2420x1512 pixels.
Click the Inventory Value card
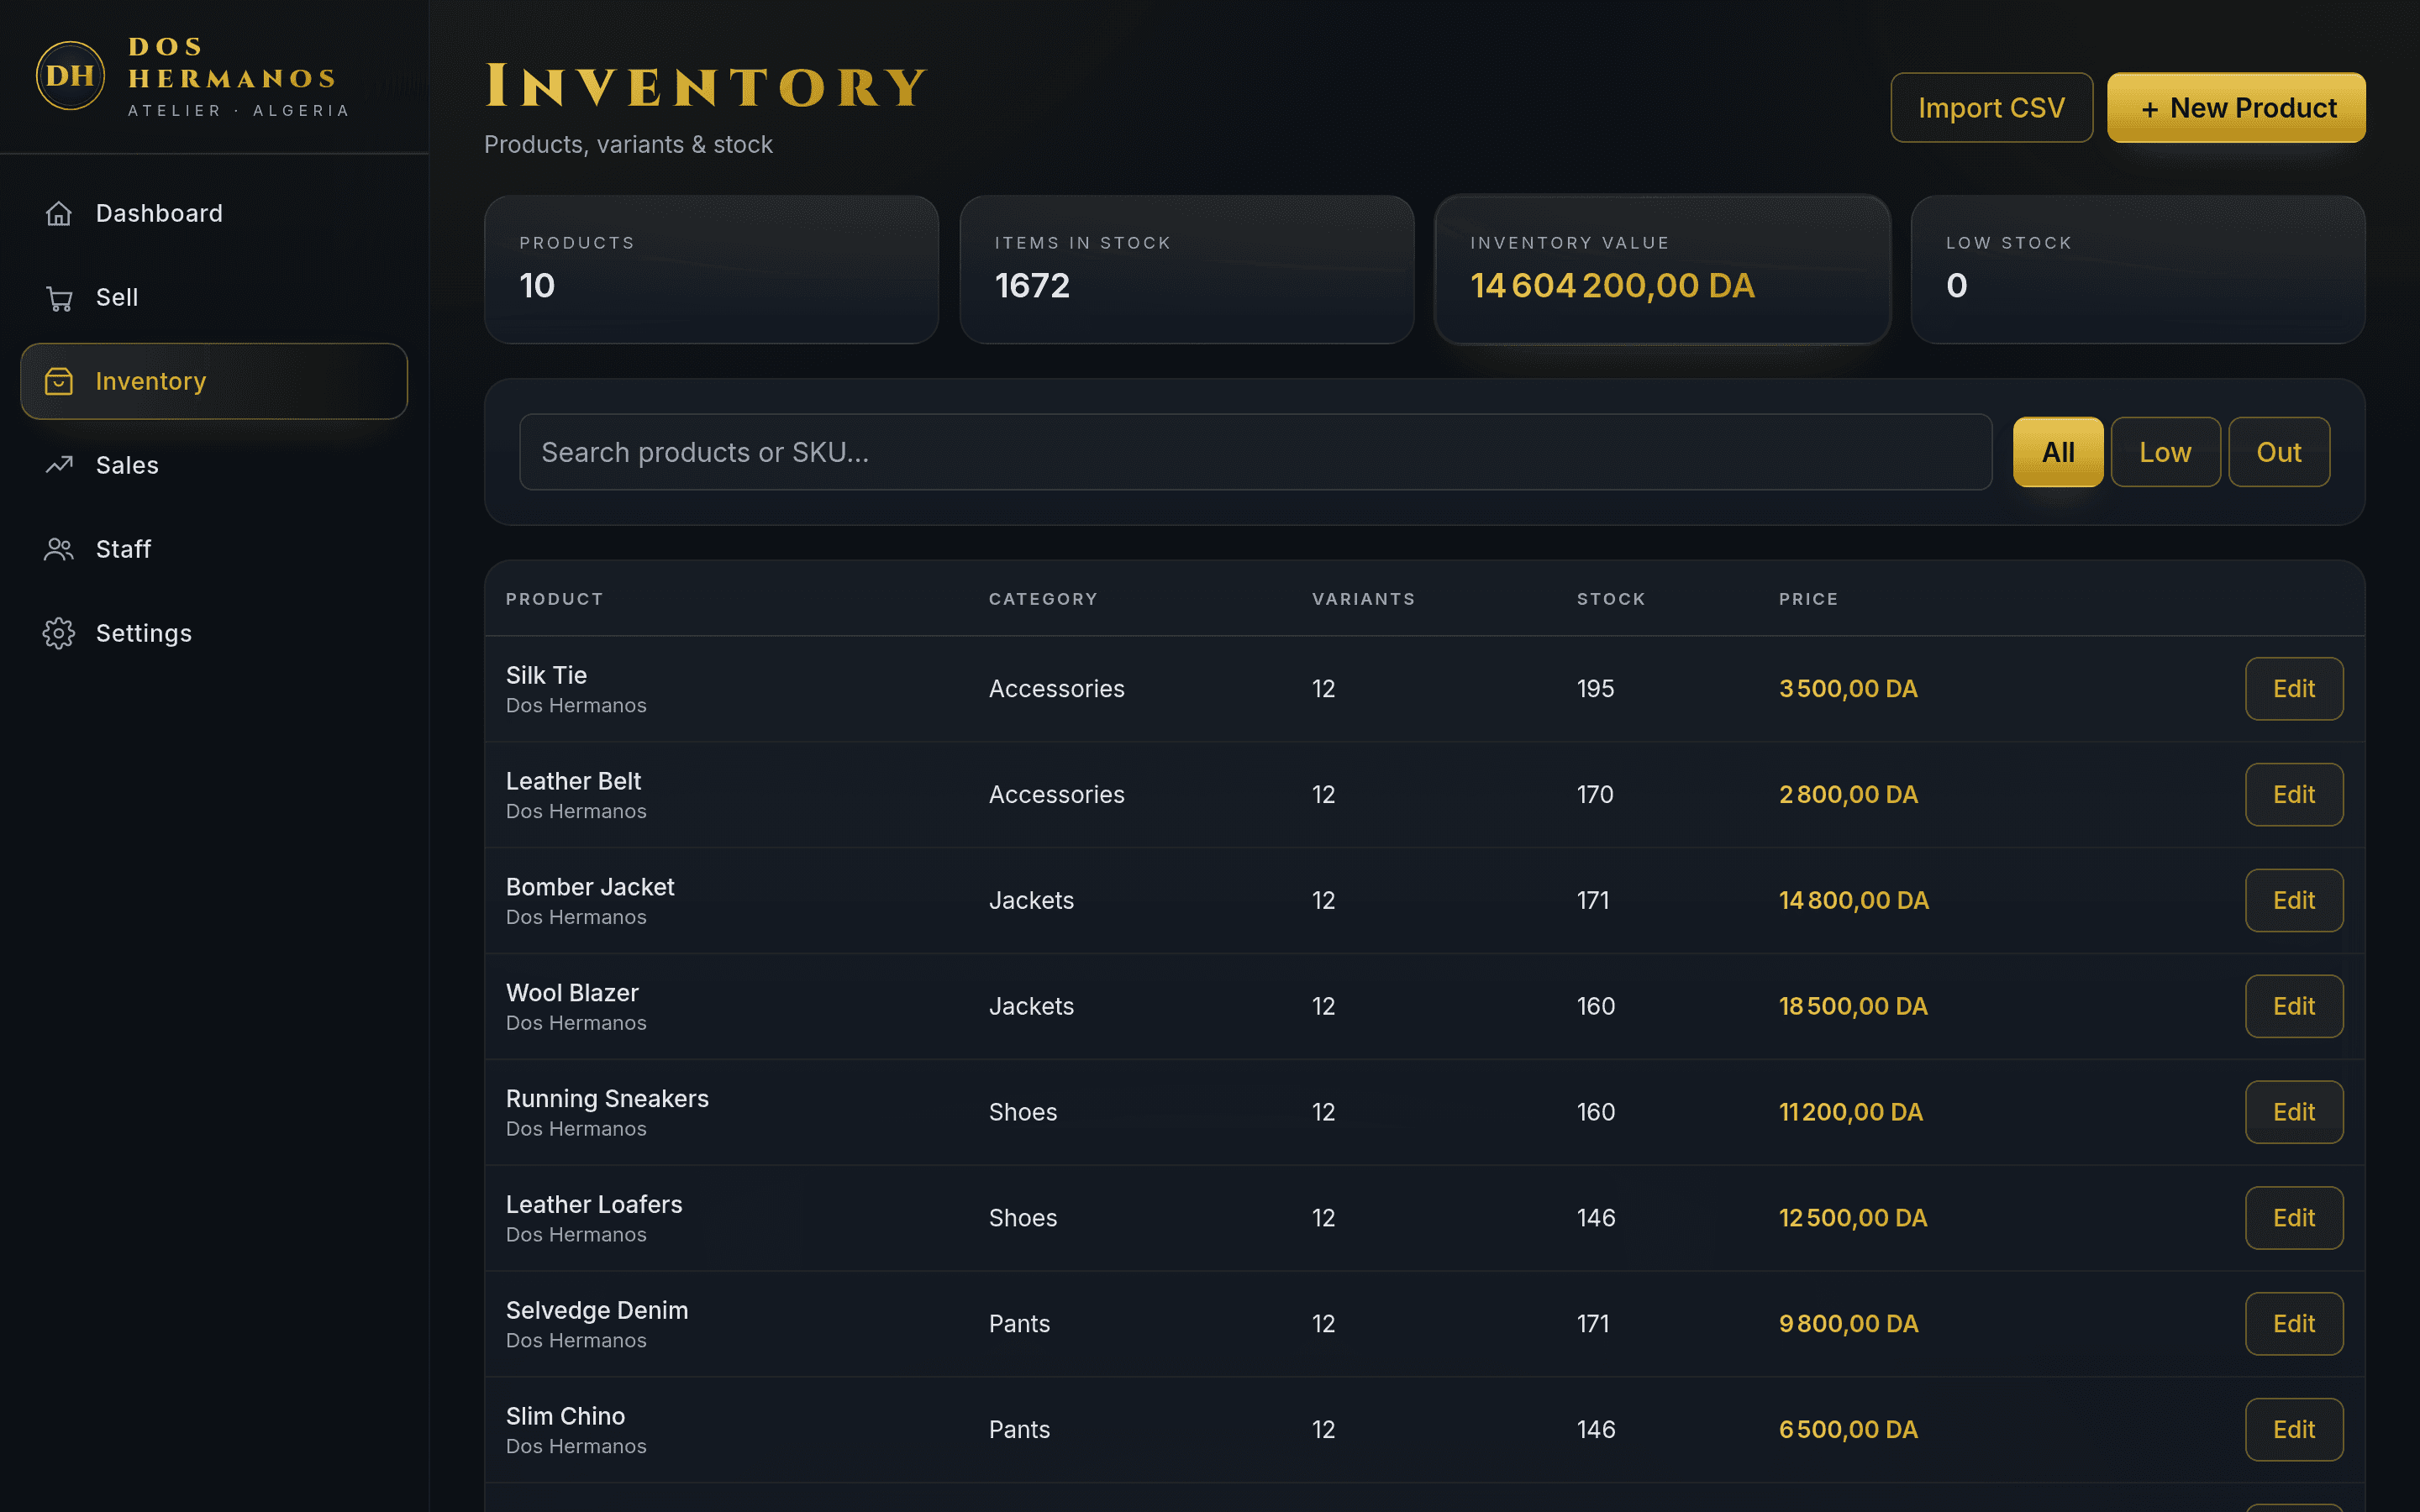pyautogui.click(x=1662, y=270)
